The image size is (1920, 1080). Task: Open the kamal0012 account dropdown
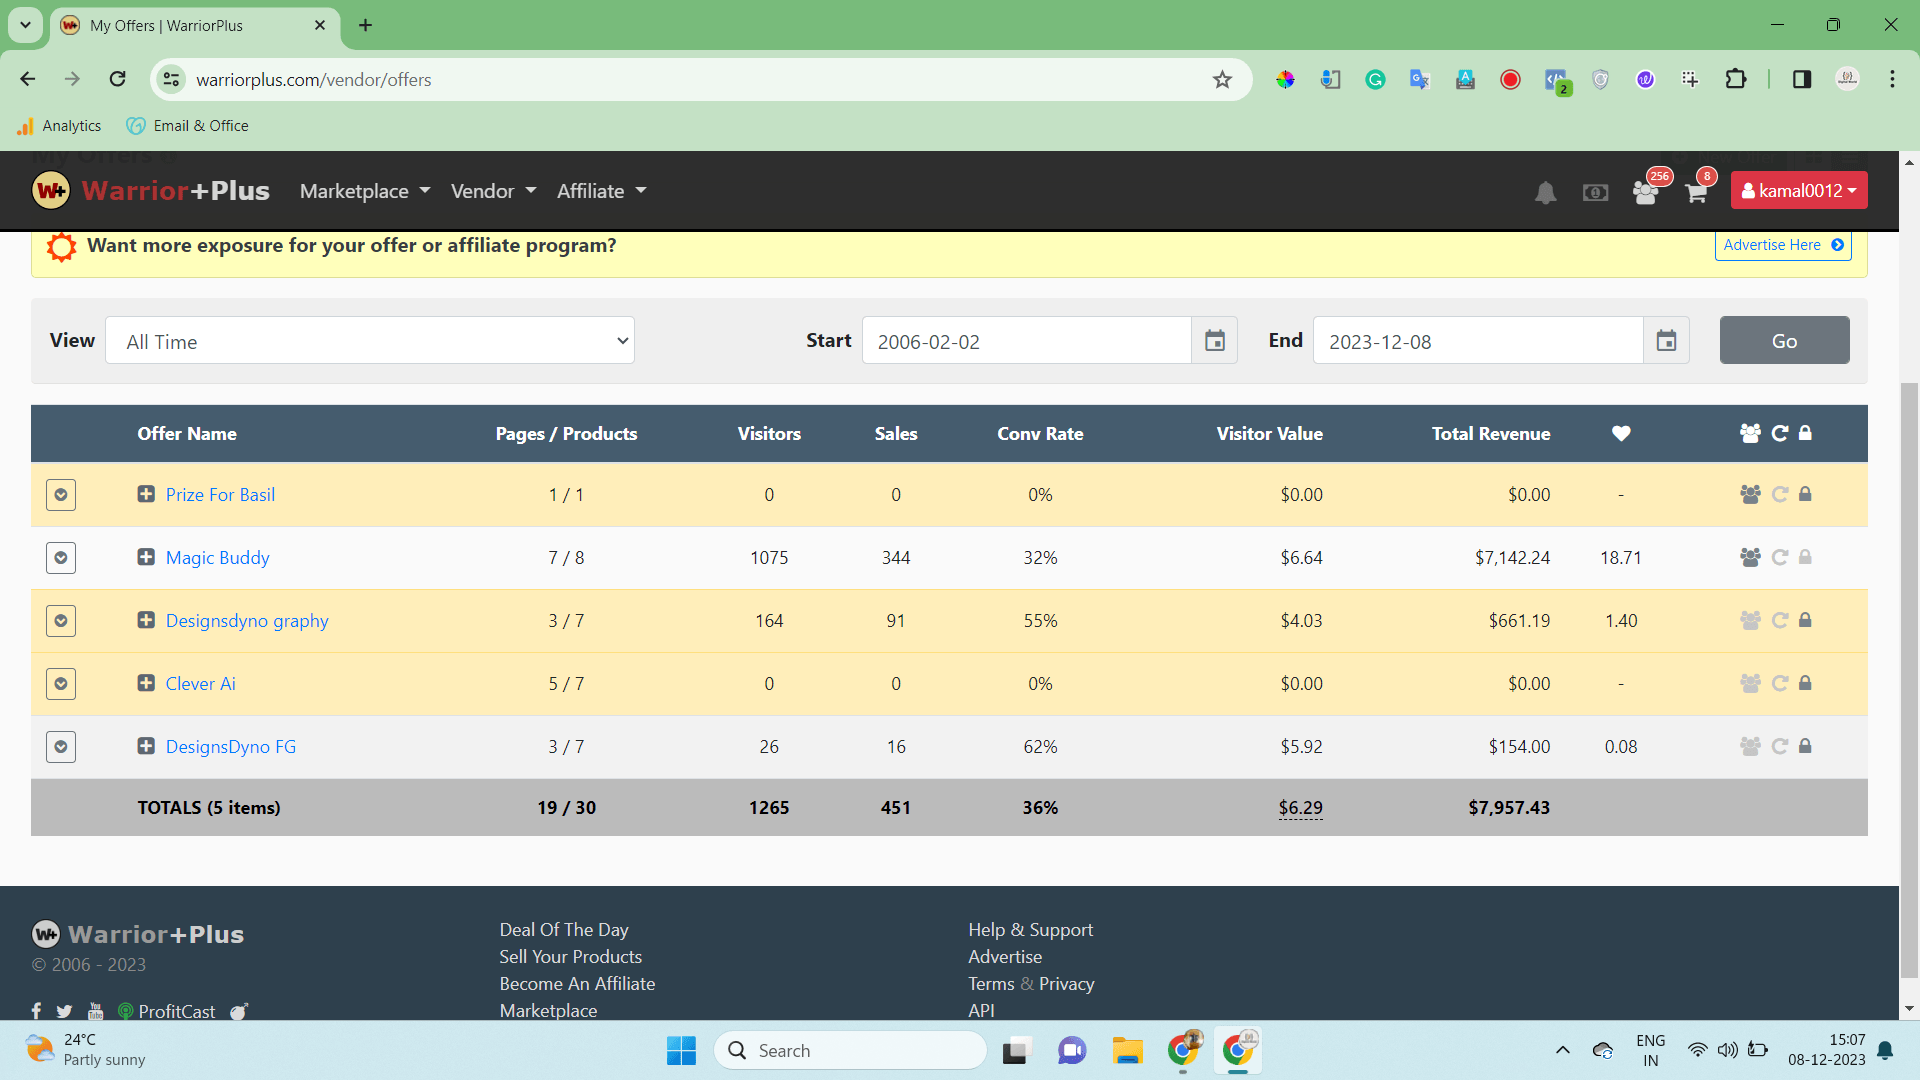[x=1799, y=191]
